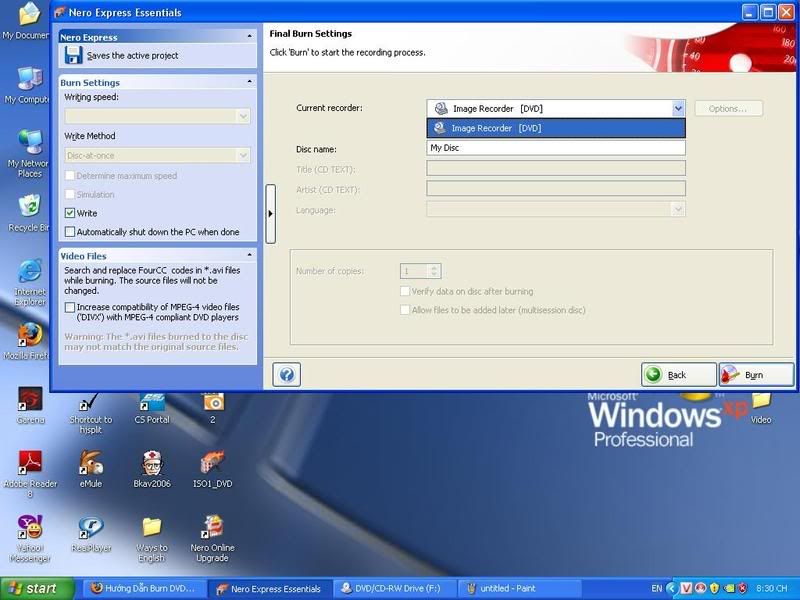Screen dimensions: 800x600
Task: Select the Internet Explorer desktop icon
Action: tap(30, 283)
